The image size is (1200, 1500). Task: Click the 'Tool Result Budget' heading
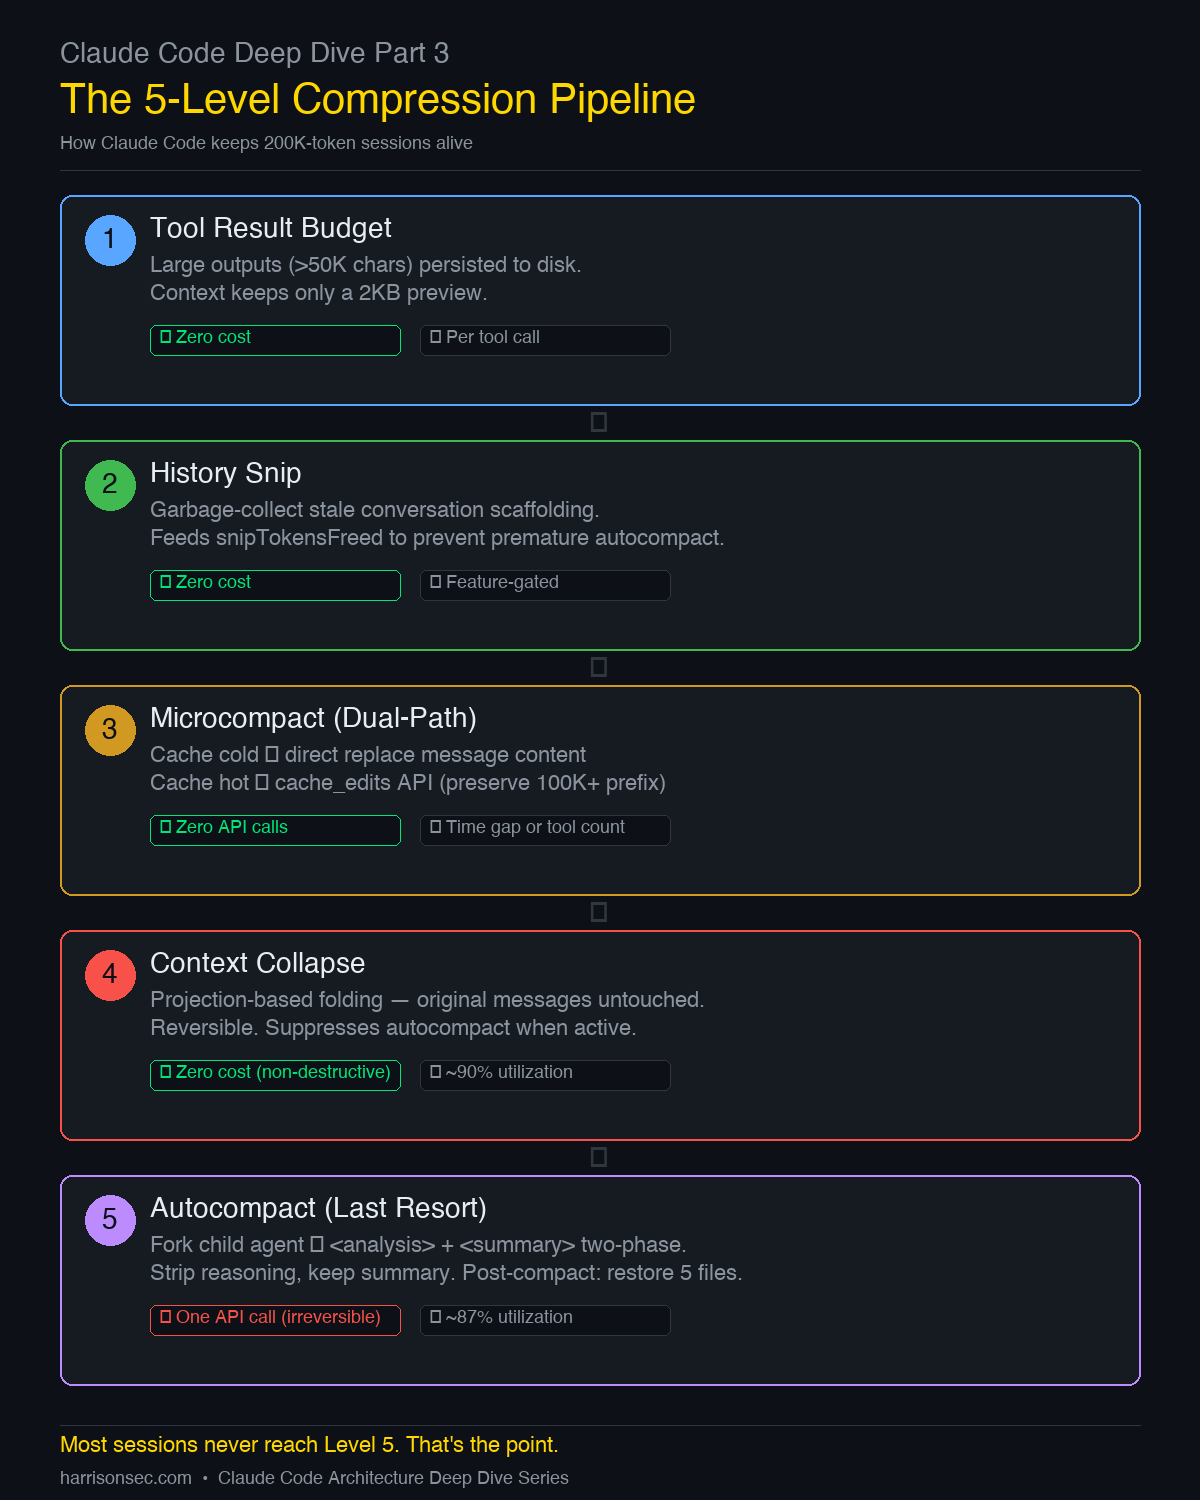pyautogui.click(x=271, y=228)
